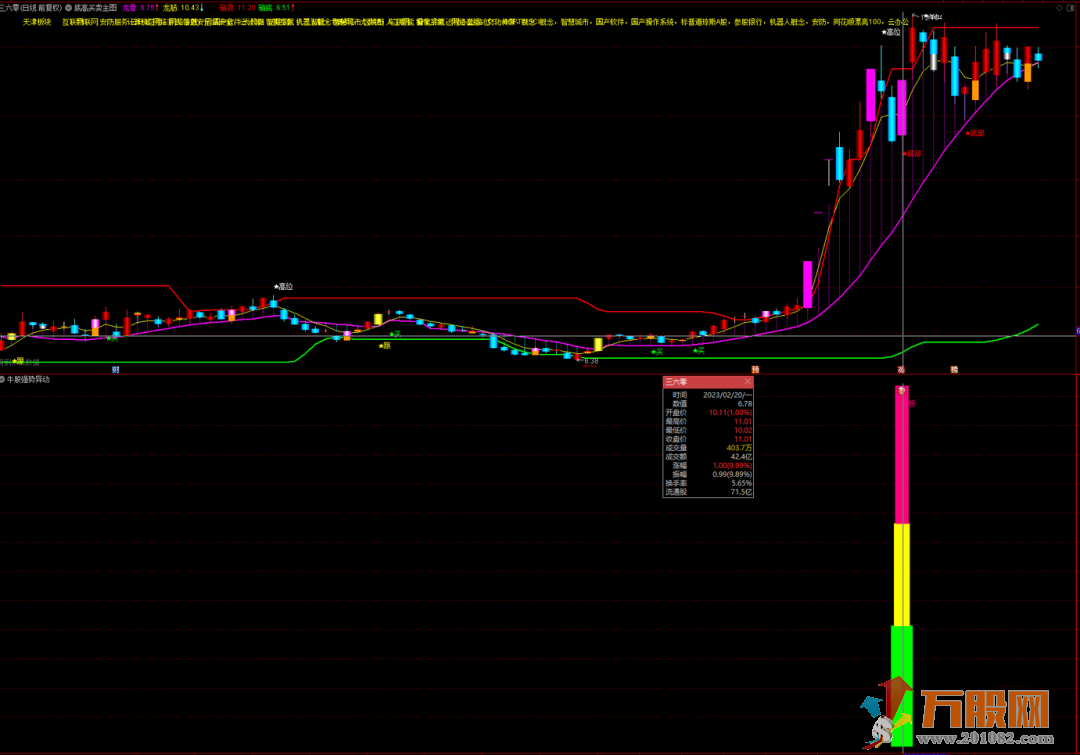Click the 6.38 low price label
Image resolution: width=1080 pixels, height=755 pixels.
590,361
